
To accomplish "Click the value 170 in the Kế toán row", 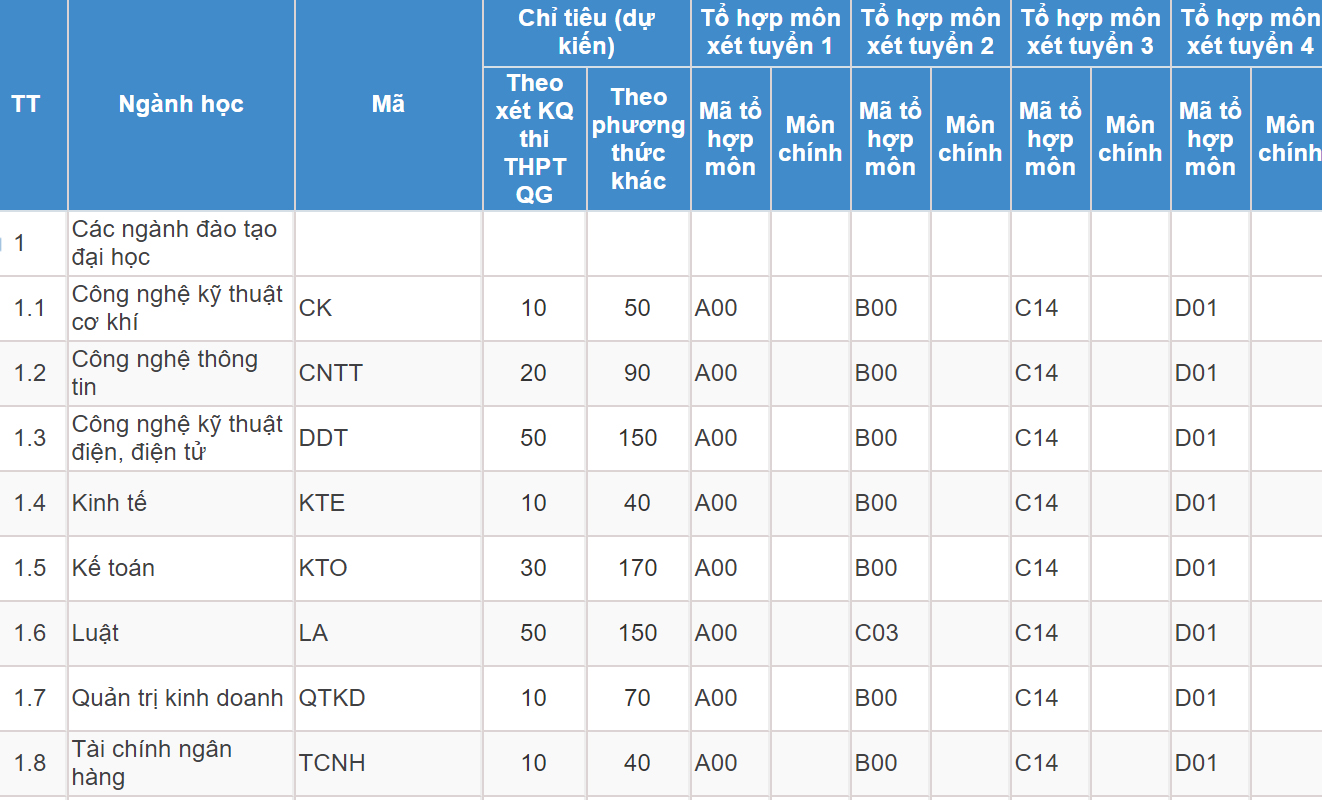I will click(637, 568).
